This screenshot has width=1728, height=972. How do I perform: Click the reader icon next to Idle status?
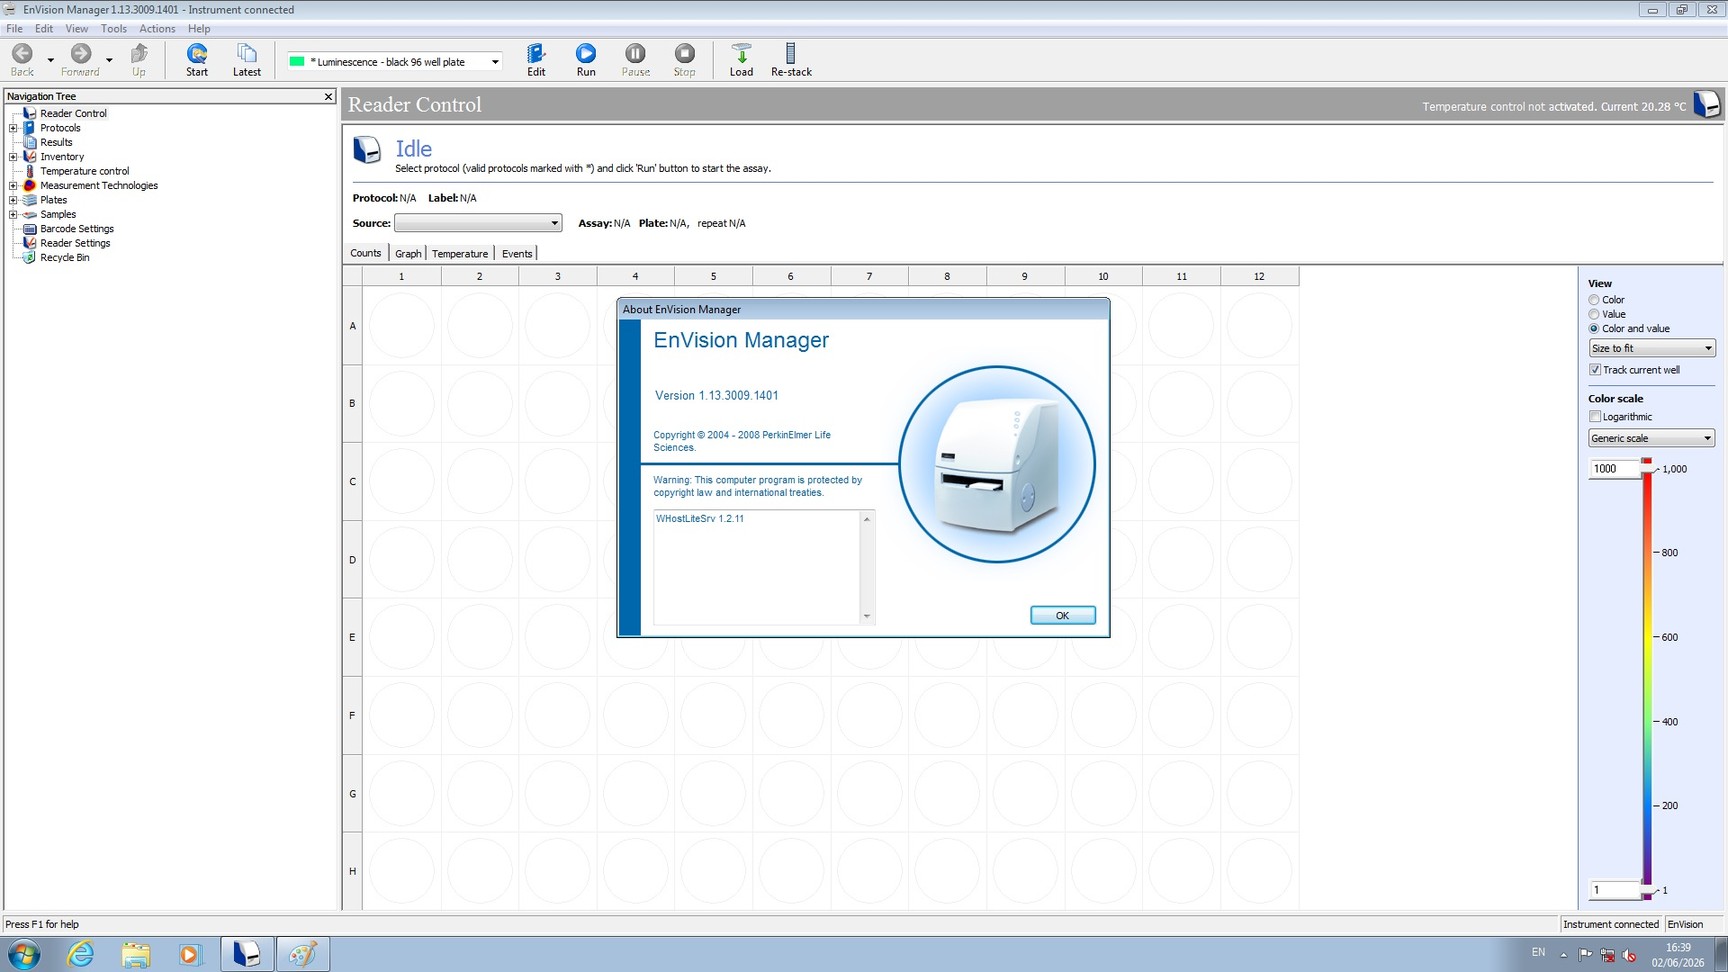coord(367,150)
